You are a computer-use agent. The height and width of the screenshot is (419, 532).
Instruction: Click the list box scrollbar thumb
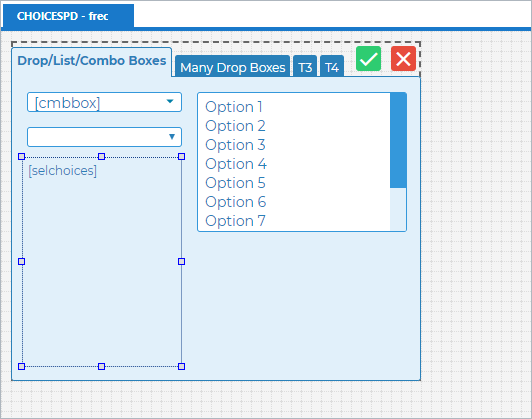[x=398, y=140]
